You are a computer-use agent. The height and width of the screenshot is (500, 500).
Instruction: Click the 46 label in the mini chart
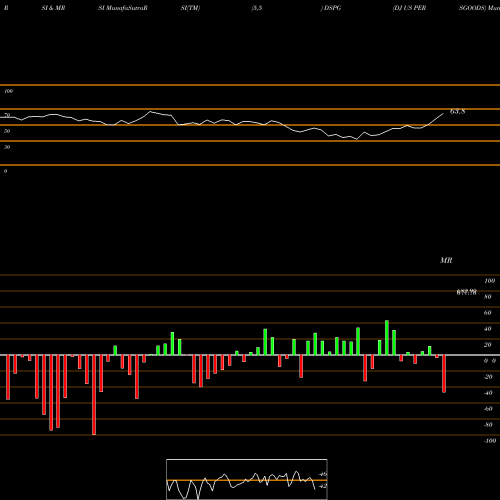323,474
